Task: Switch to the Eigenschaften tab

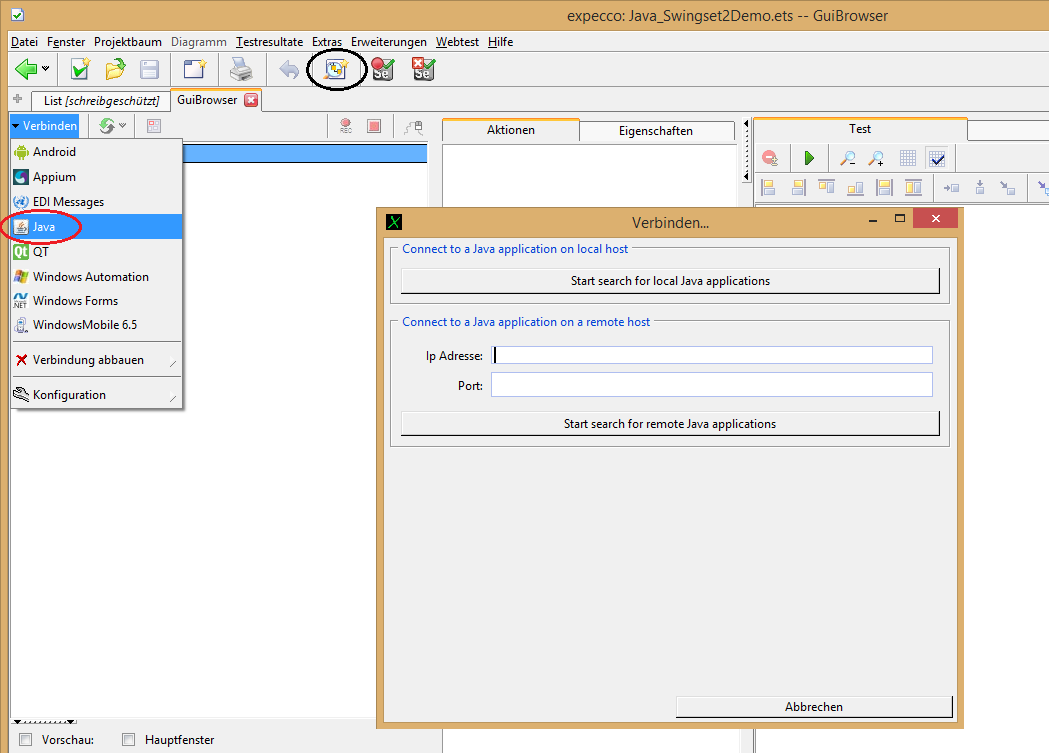Action: click(655, 131)
